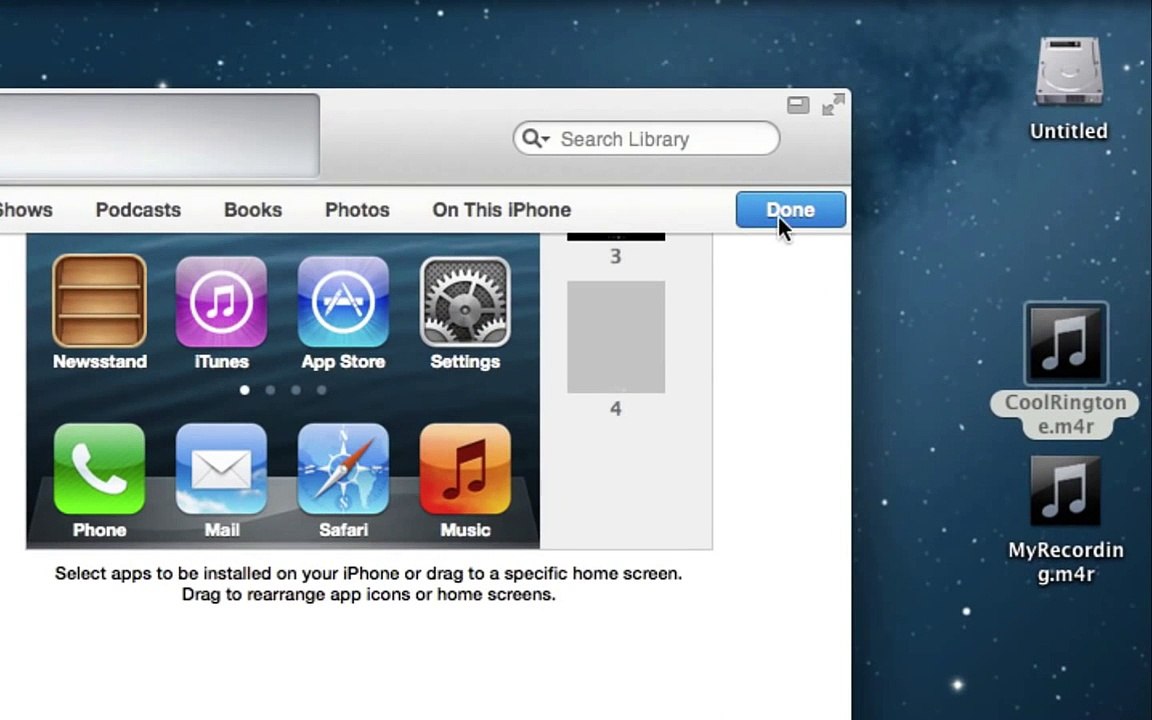Go to the second home screen page dot
1152x720 pixels.
point(270,390)
